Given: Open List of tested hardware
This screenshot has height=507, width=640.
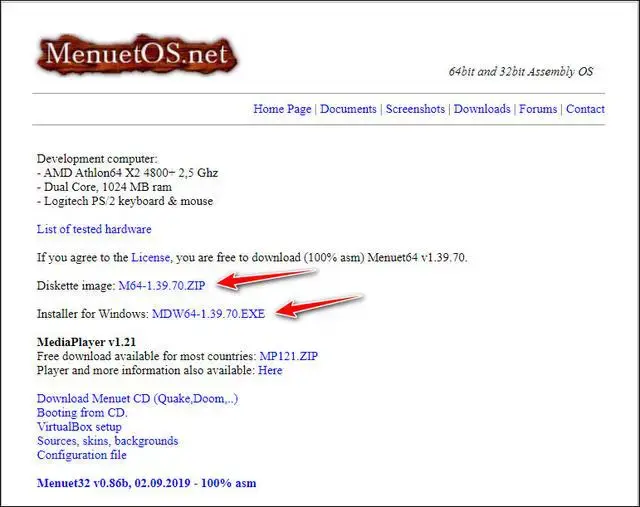Looking at the screenshot, I should point(94,229).
